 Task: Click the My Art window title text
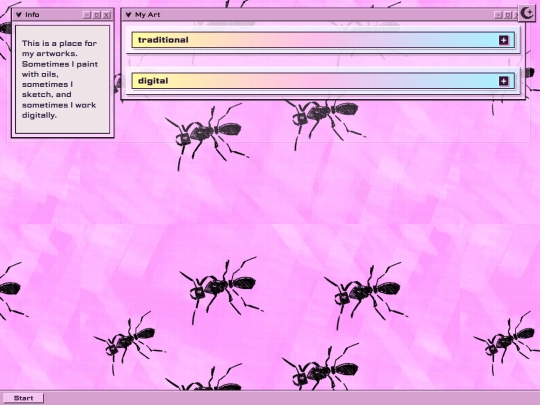click(147, 15)
